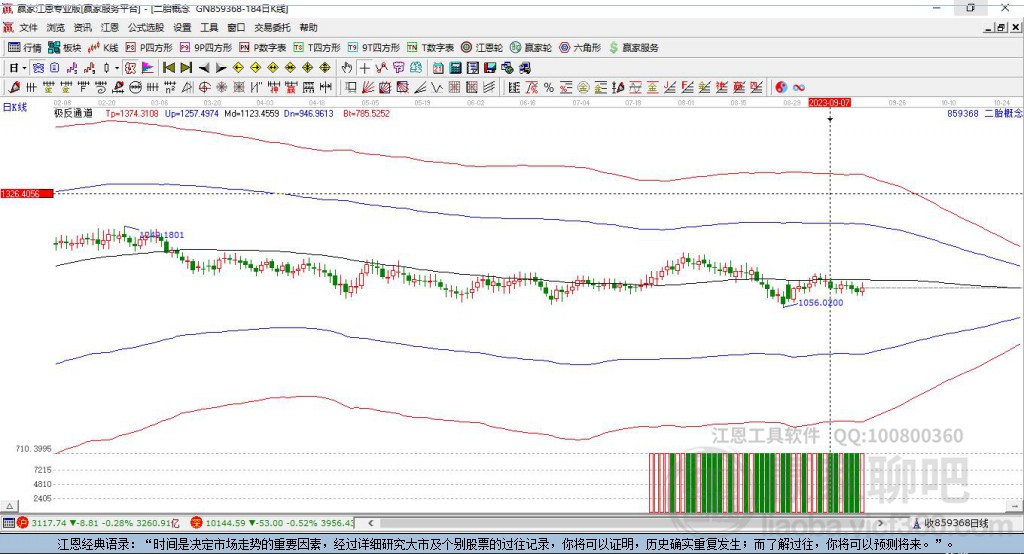This screenshot has width=1024, height=554.
Task: Click the 2023-09-07 date marker
Action: click(830, 102)
